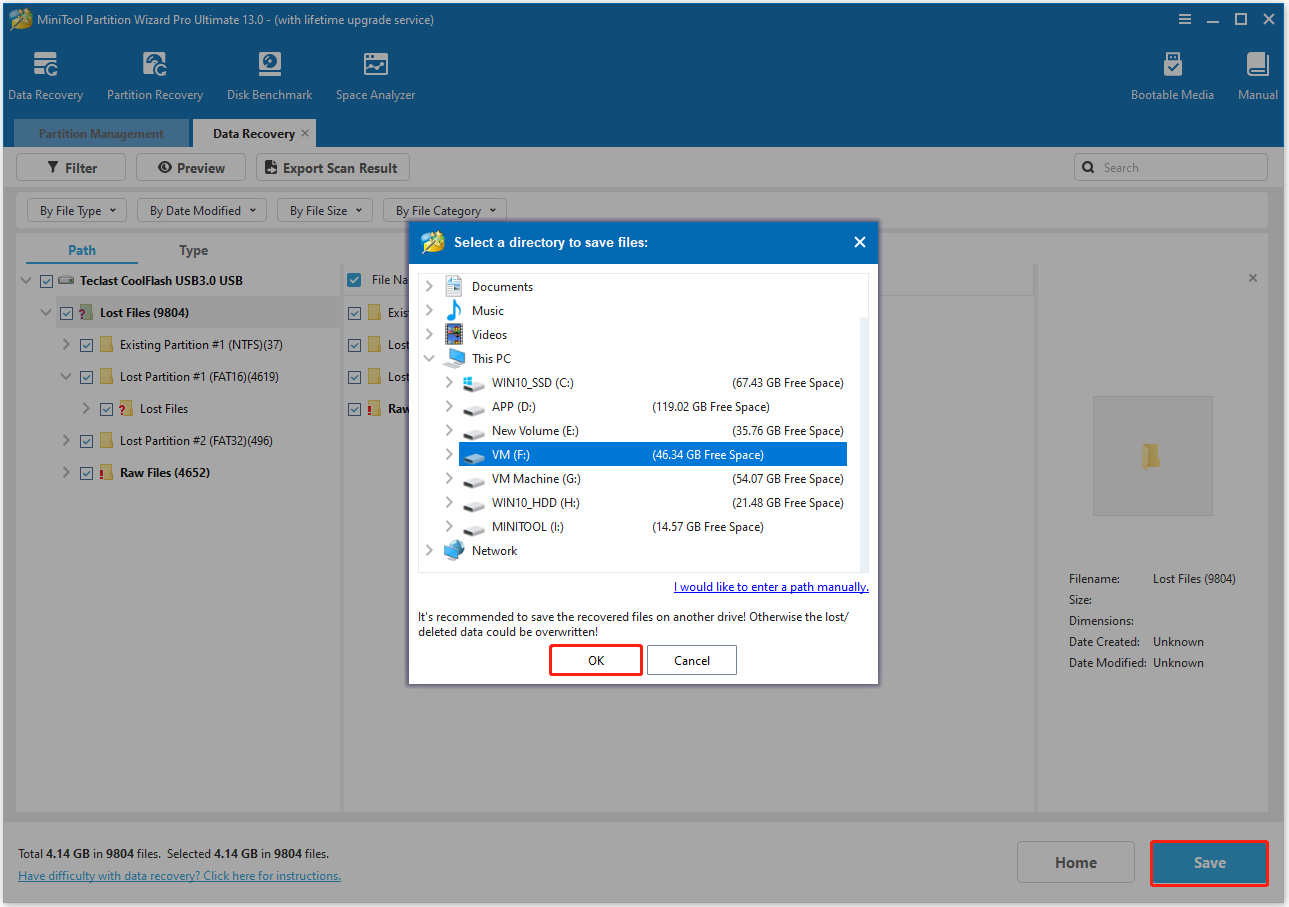Toggle the Existing Partition #1 checkbox

[x=86, y=344]
